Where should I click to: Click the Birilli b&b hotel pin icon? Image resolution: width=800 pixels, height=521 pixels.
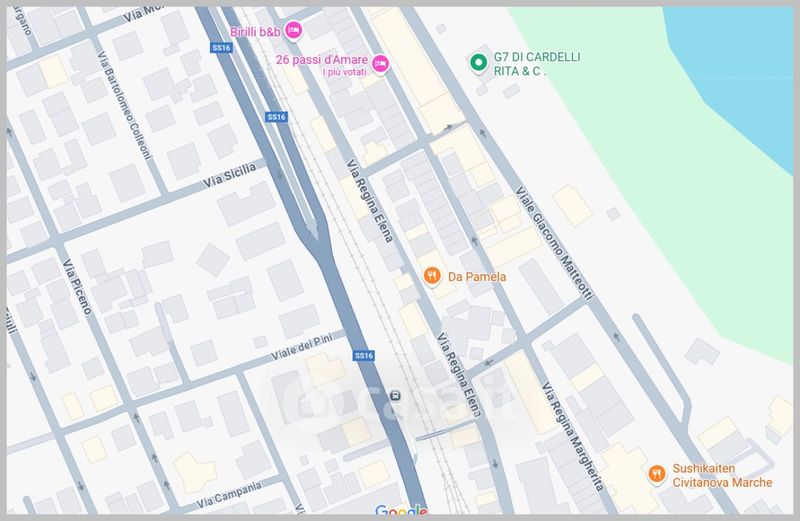click(x=293, y=31)
